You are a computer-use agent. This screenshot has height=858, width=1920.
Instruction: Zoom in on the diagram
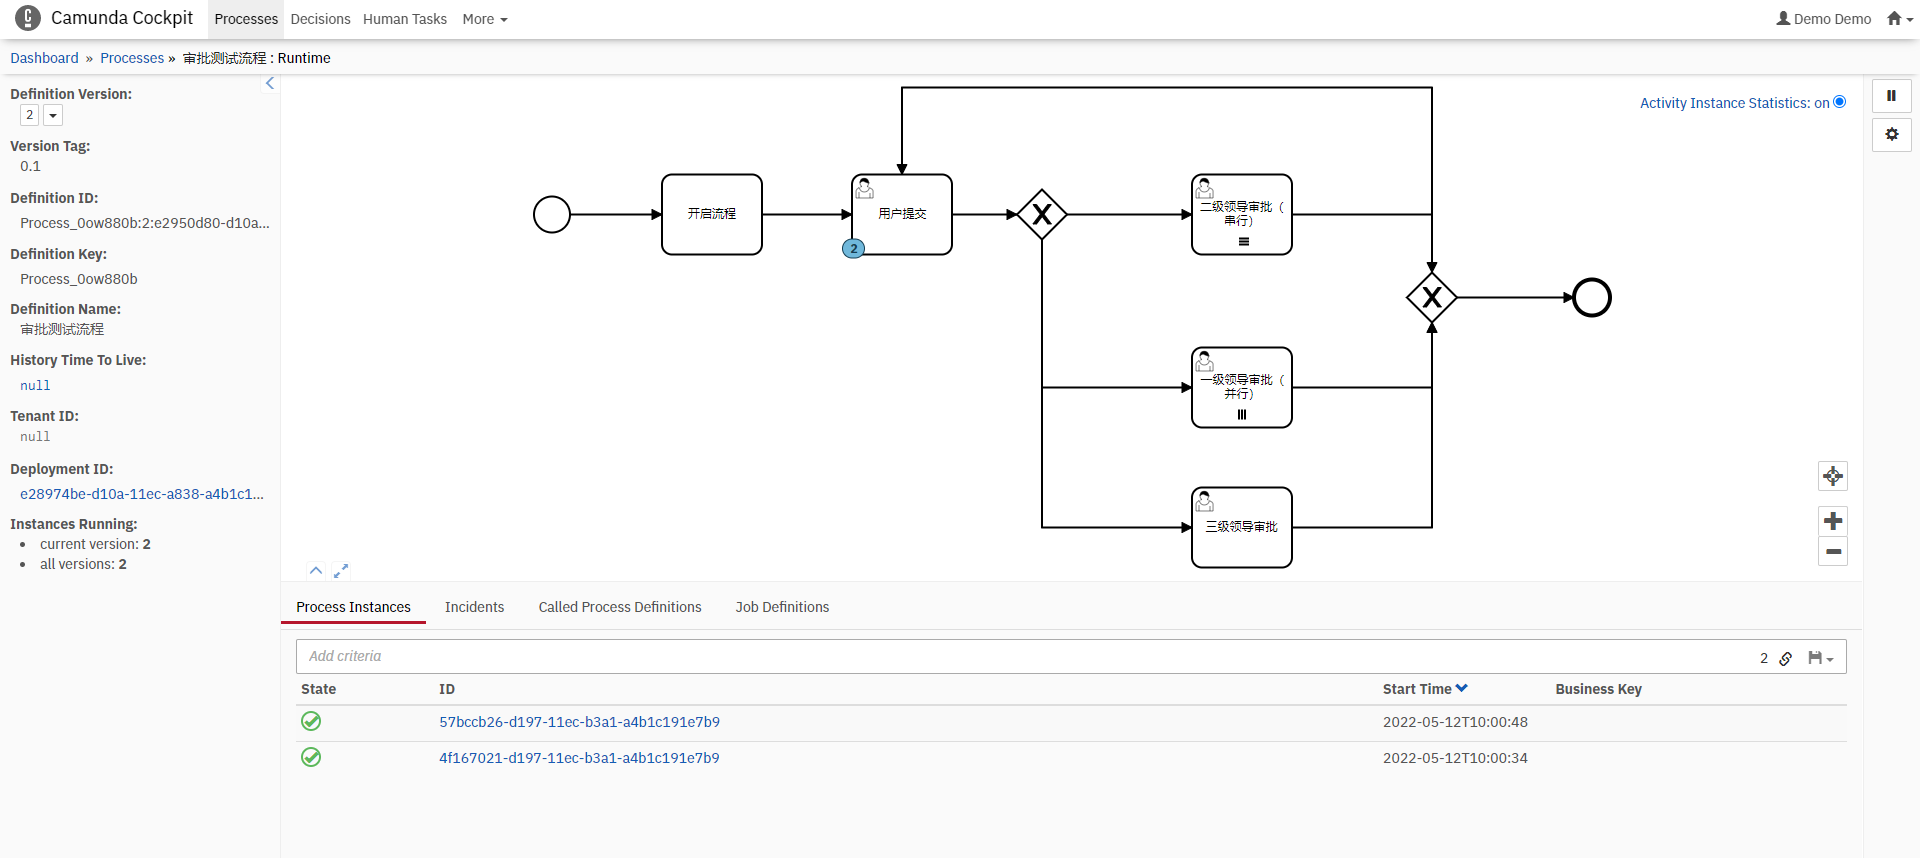1832,521
